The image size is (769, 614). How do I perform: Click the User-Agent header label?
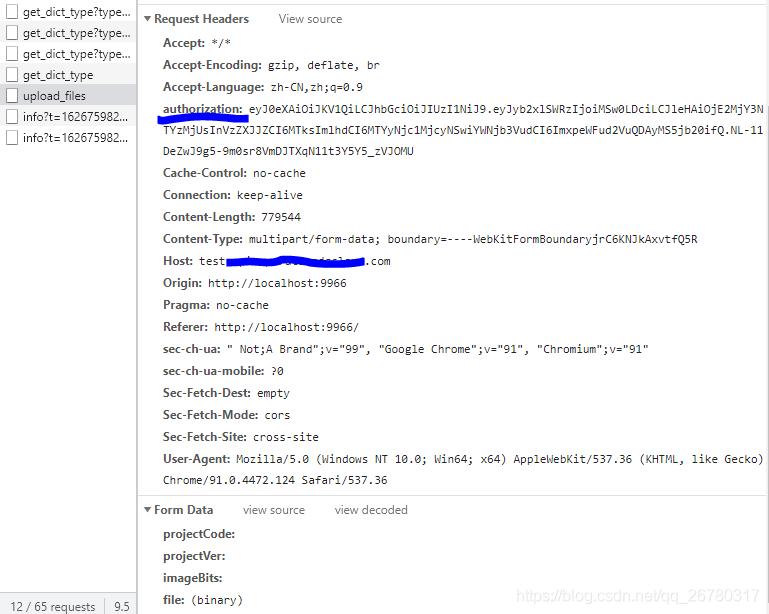tap(197, 459)
